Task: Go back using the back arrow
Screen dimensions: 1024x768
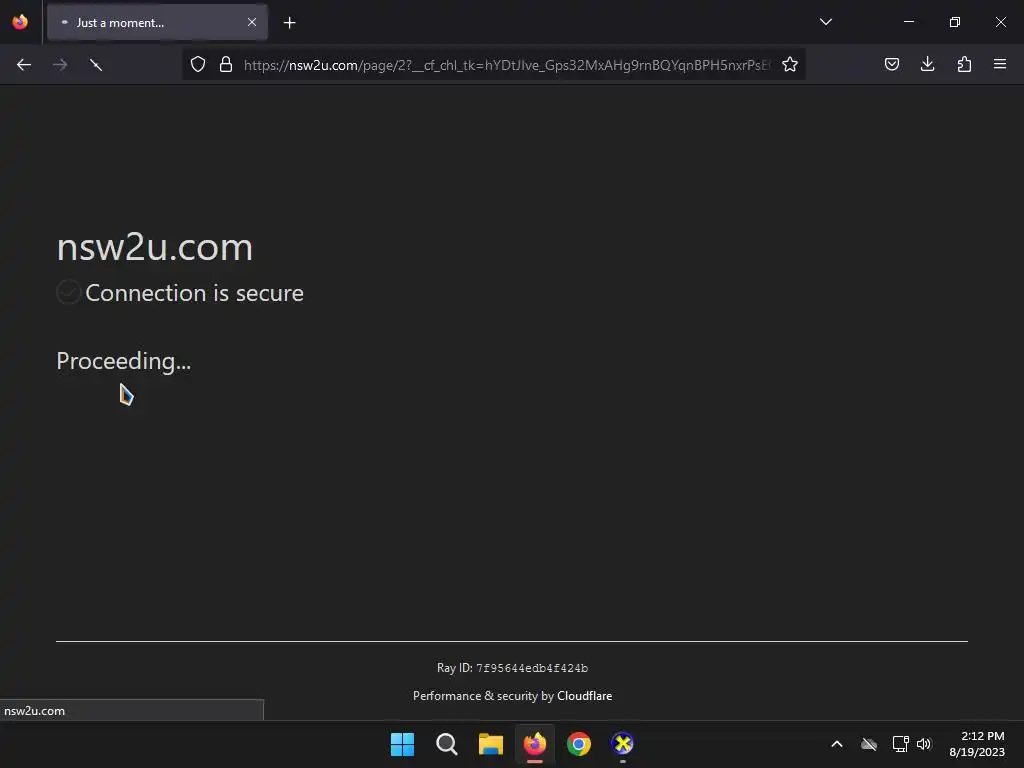Action: (24, 65)
